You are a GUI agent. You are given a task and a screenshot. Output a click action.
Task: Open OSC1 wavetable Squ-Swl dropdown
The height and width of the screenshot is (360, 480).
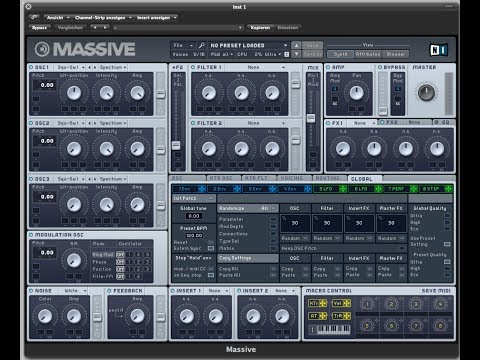point(70,67)
